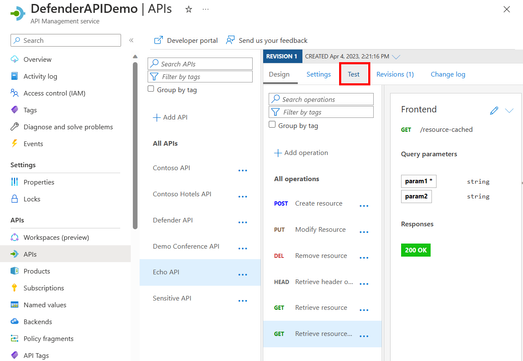523x361 pixels.
Task: Open the more options ellipsis beside title
Action: click(x=206, y=9)
